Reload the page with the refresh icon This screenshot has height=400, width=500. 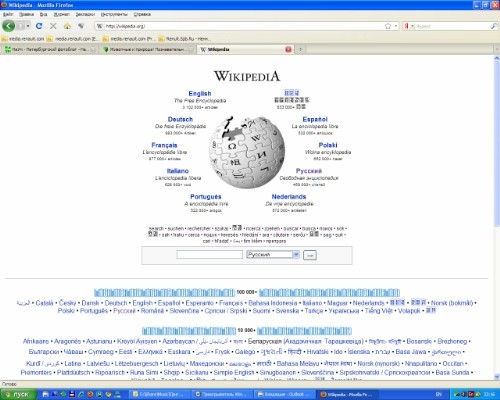pyautogui.click(x=39, y=26)
